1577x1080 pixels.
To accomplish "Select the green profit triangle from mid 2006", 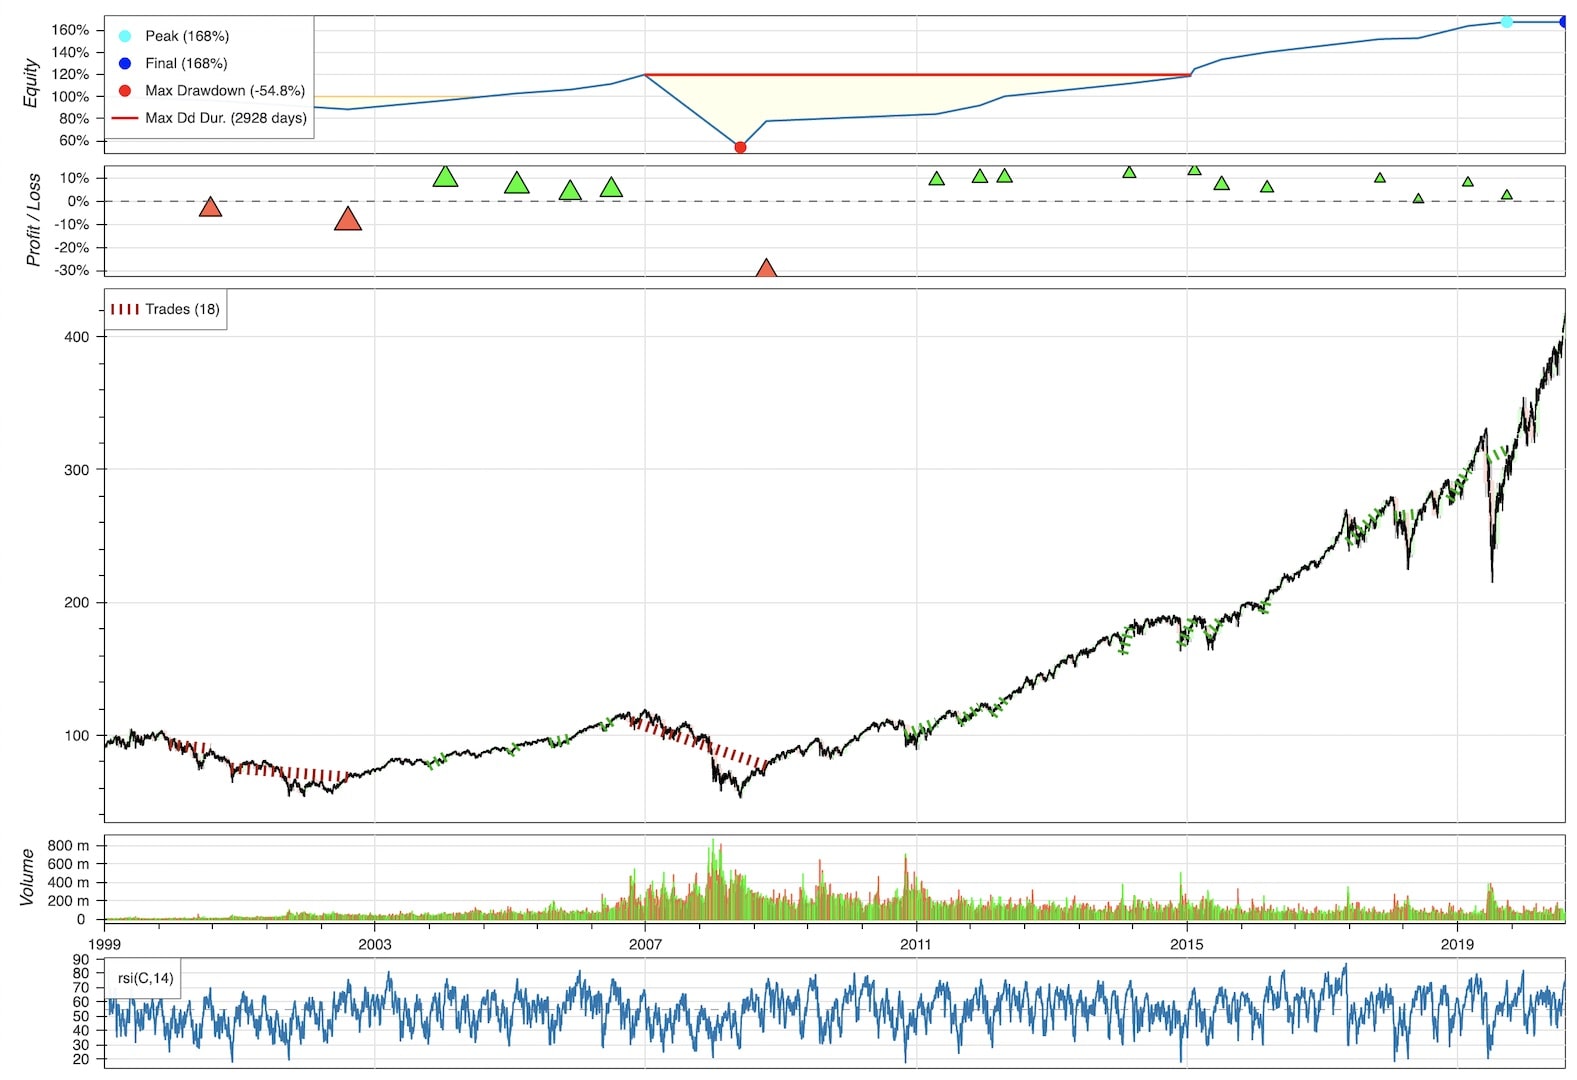I will click(611, 187).
